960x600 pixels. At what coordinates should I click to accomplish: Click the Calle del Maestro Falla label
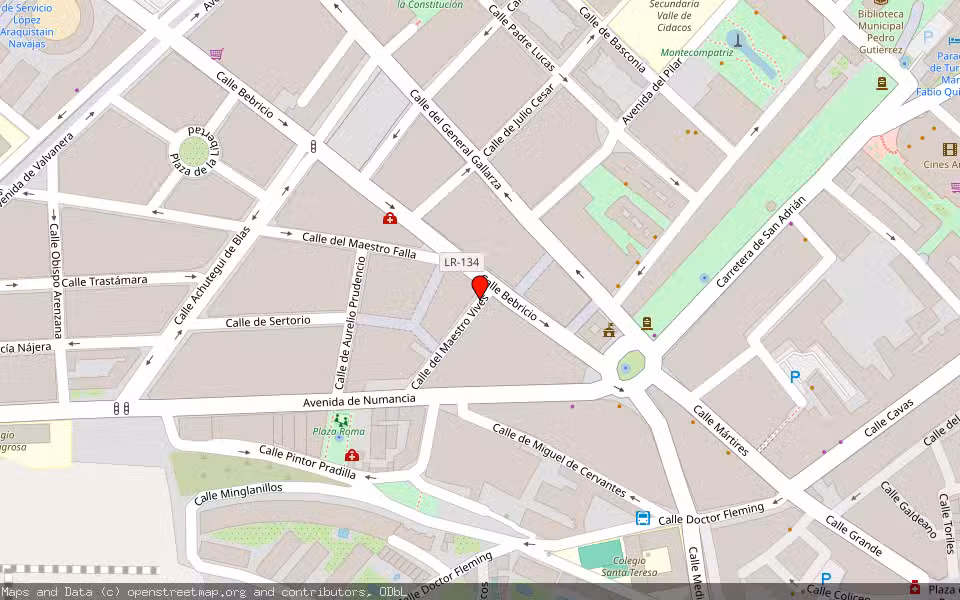[x=359, y=245]
